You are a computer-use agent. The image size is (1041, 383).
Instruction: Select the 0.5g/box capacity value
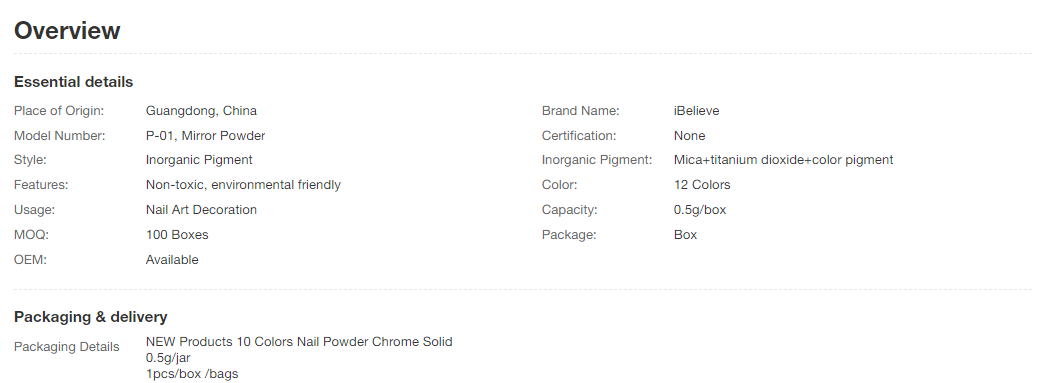(700, 210)
